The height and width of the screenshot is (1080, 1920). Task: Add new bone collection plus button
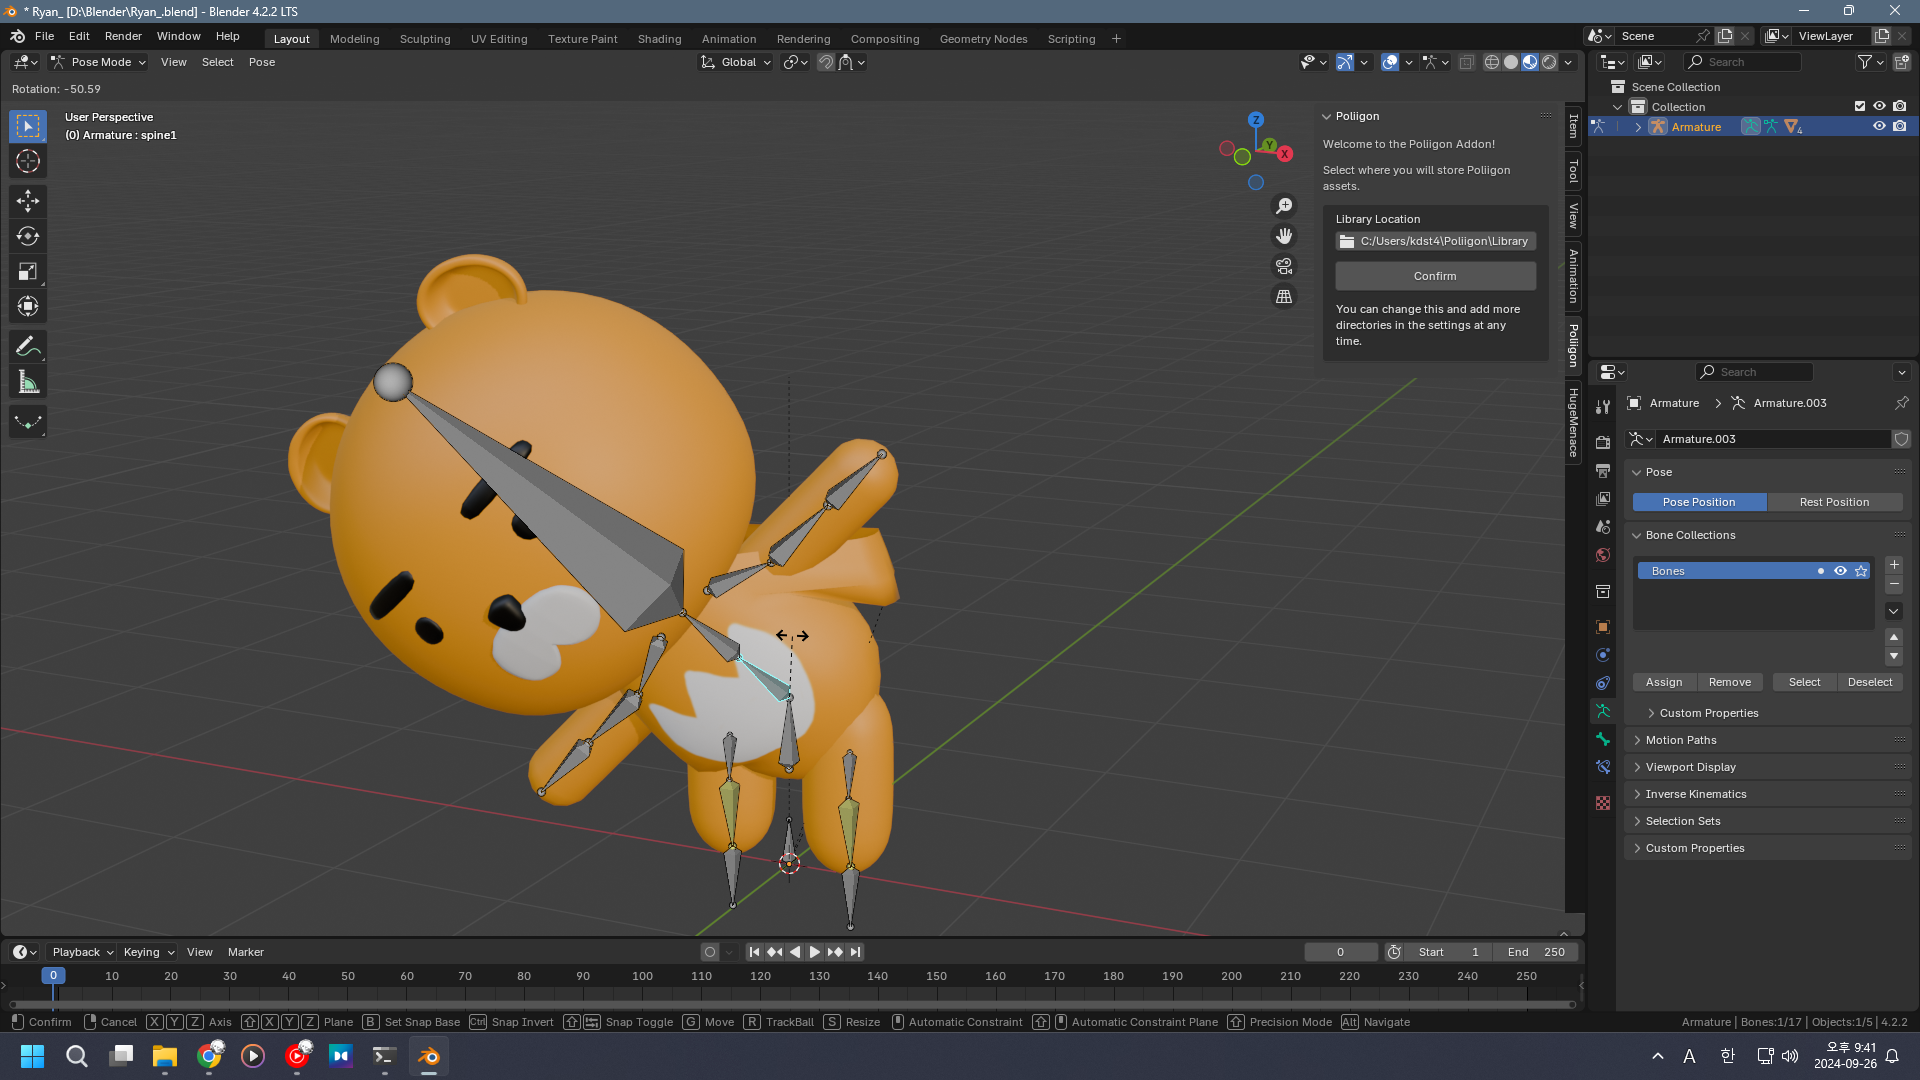click(1894, 565)
